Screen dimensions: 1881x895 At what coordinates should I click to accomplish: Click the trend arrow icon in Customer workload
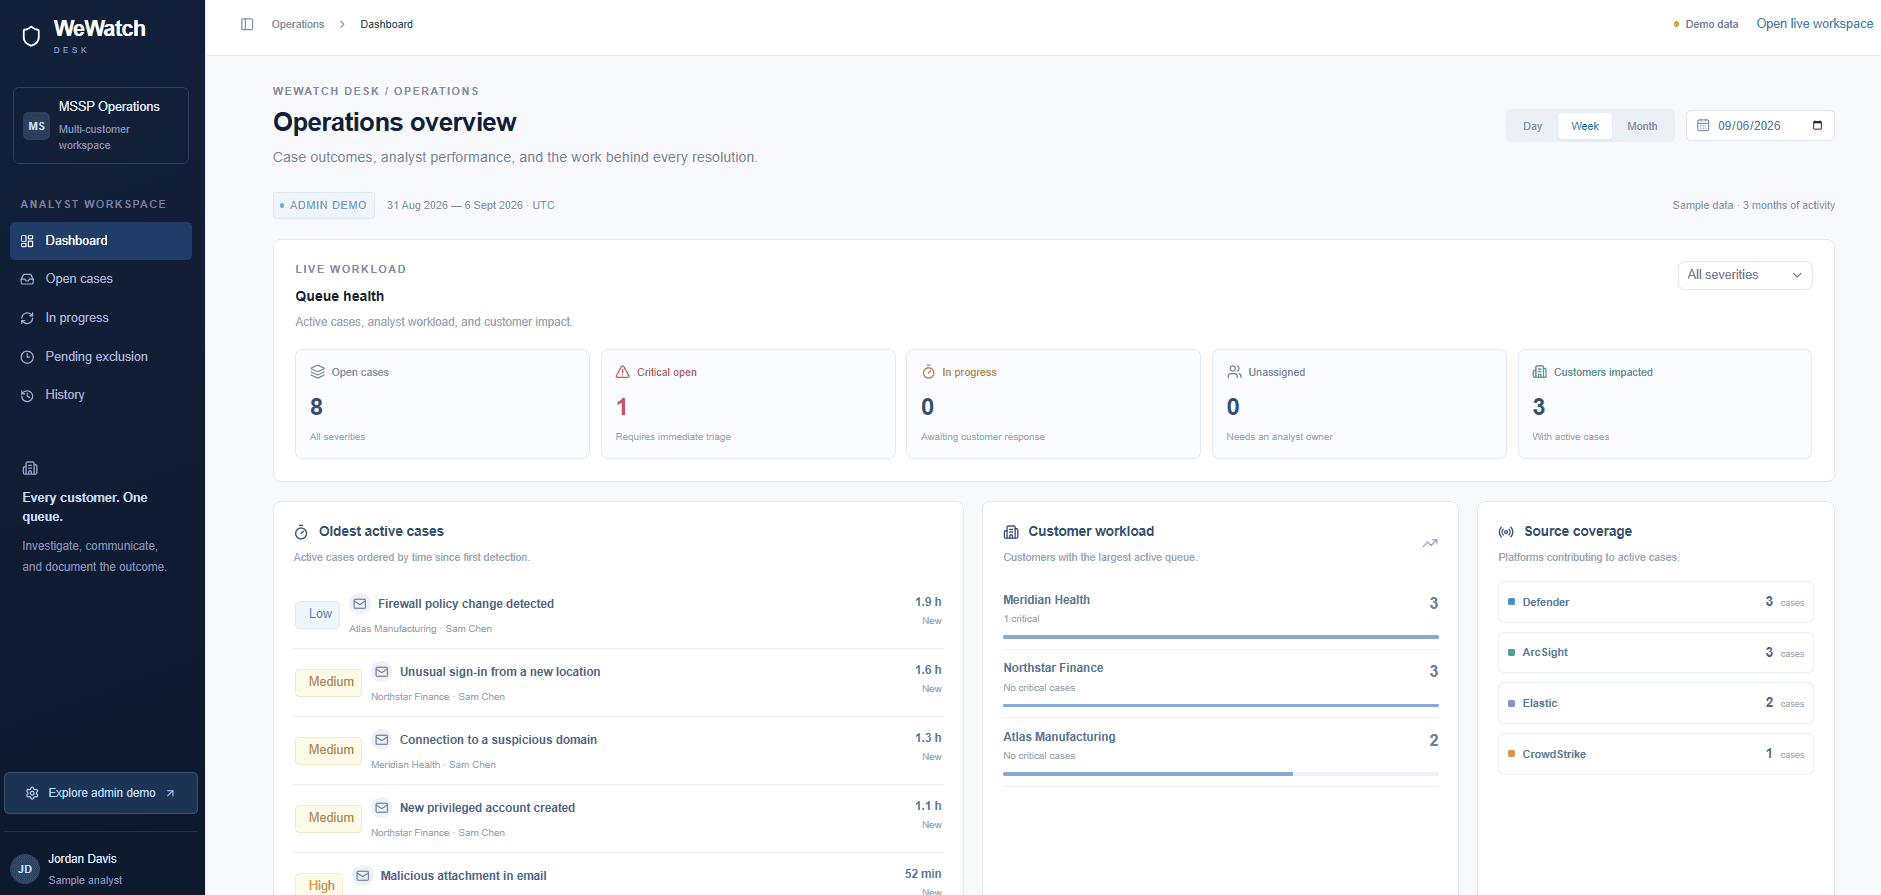click(1430, 543)
